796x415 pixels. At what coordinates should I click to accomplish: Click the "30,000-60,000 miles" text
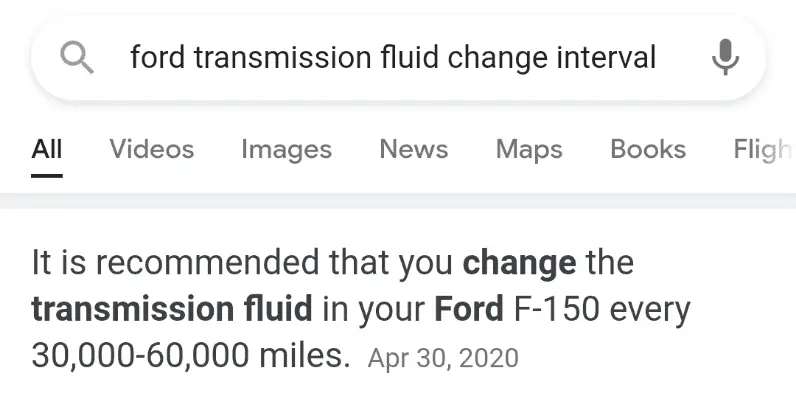191,354
